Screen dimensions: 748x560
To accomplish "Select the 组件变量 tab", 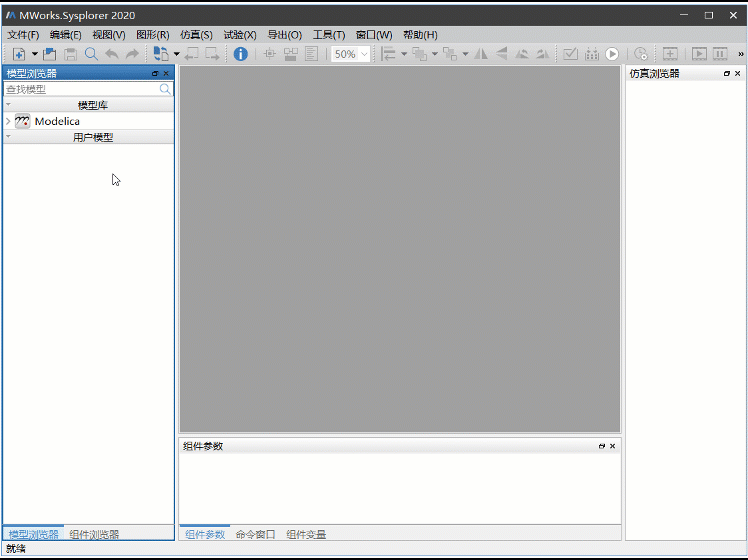I will (x=306, y=534).
